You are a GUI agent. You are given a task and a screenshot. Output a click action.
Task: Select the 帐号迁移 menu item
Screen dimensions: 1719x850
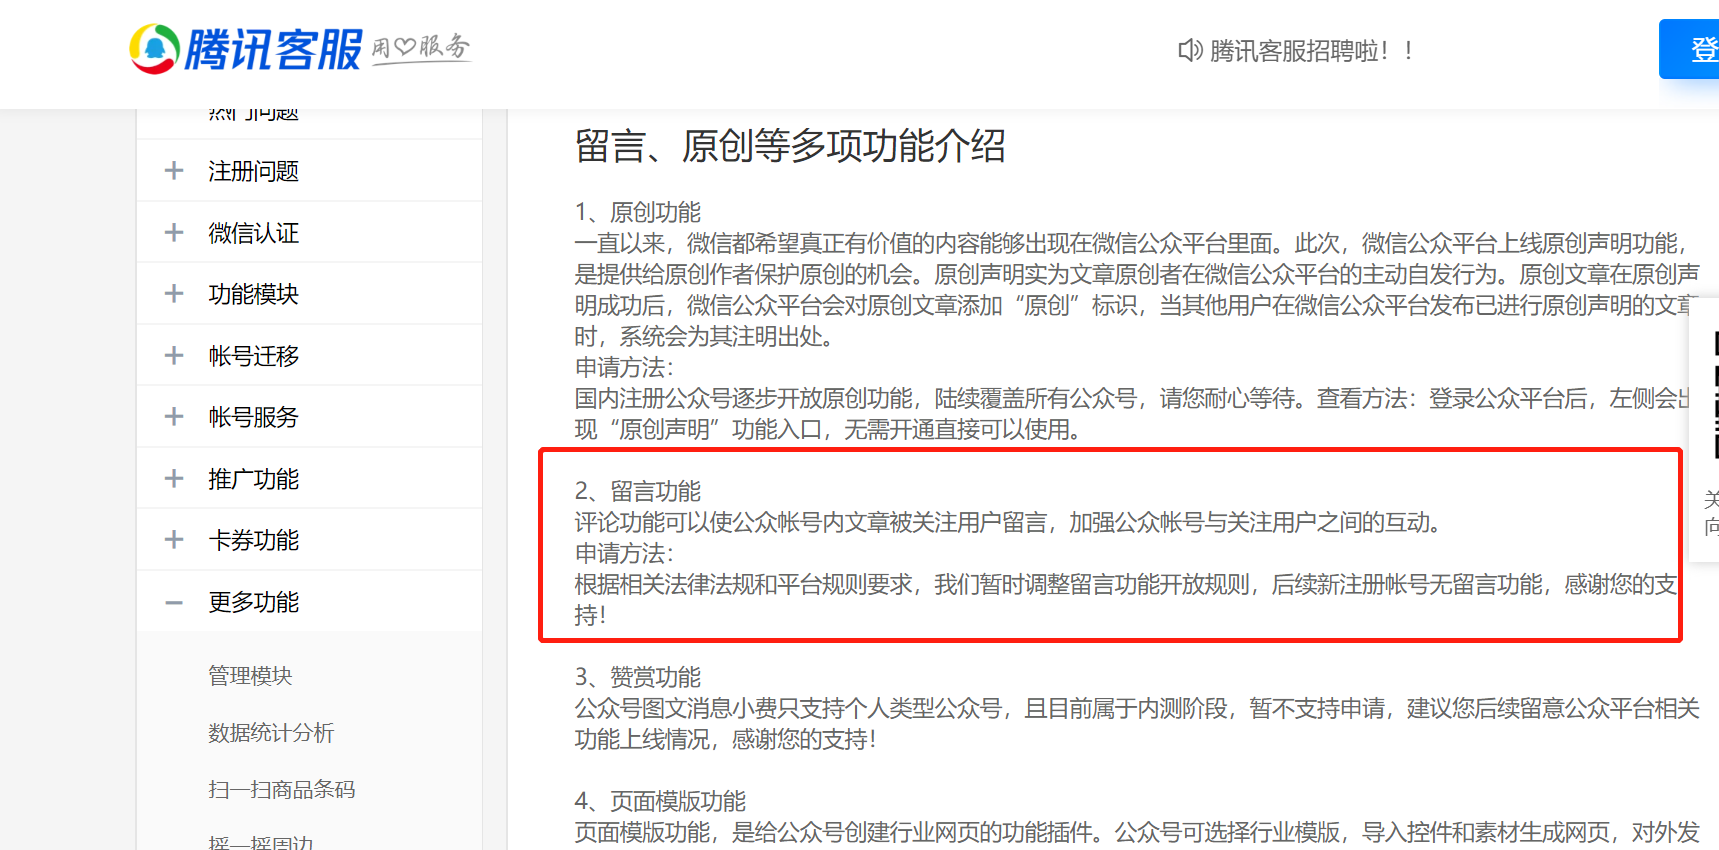click(254, 356)
